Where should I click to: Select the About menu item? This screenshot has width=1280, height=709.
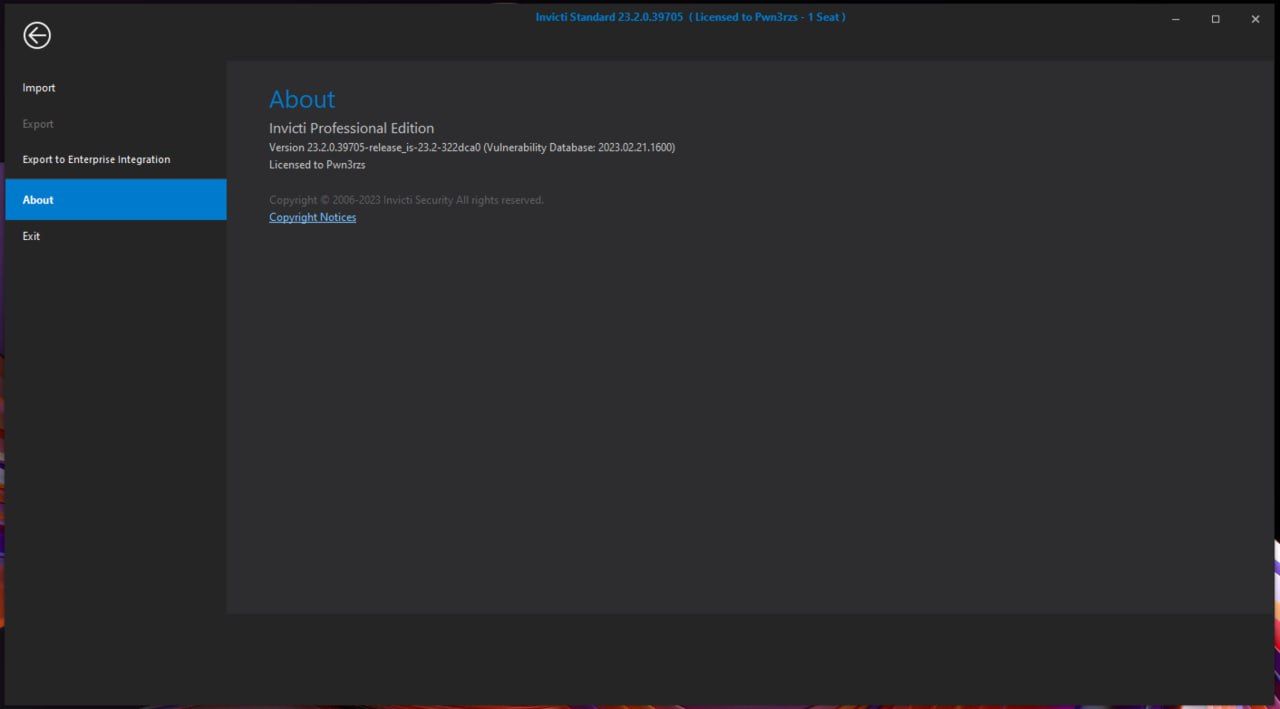(x=116, y=200)
